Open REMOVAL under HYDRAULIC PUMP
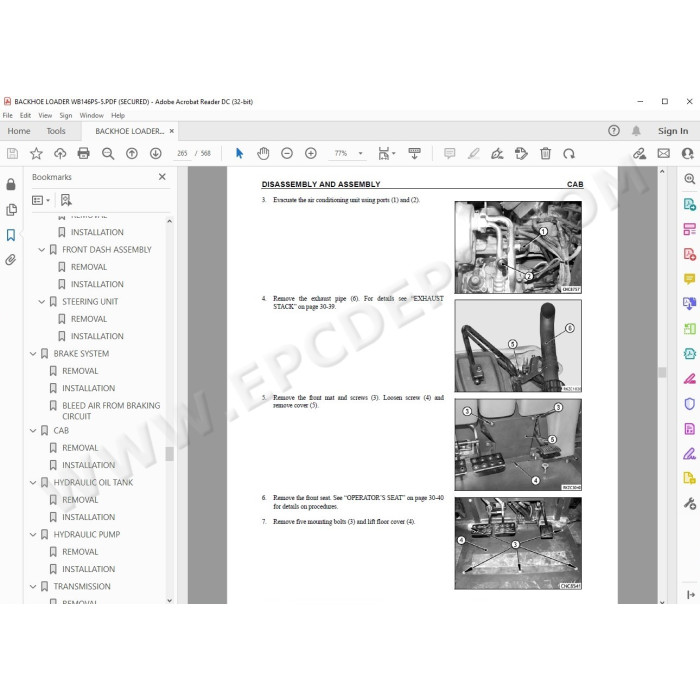Screen dimensions: 700x700 tap(80, 552)
